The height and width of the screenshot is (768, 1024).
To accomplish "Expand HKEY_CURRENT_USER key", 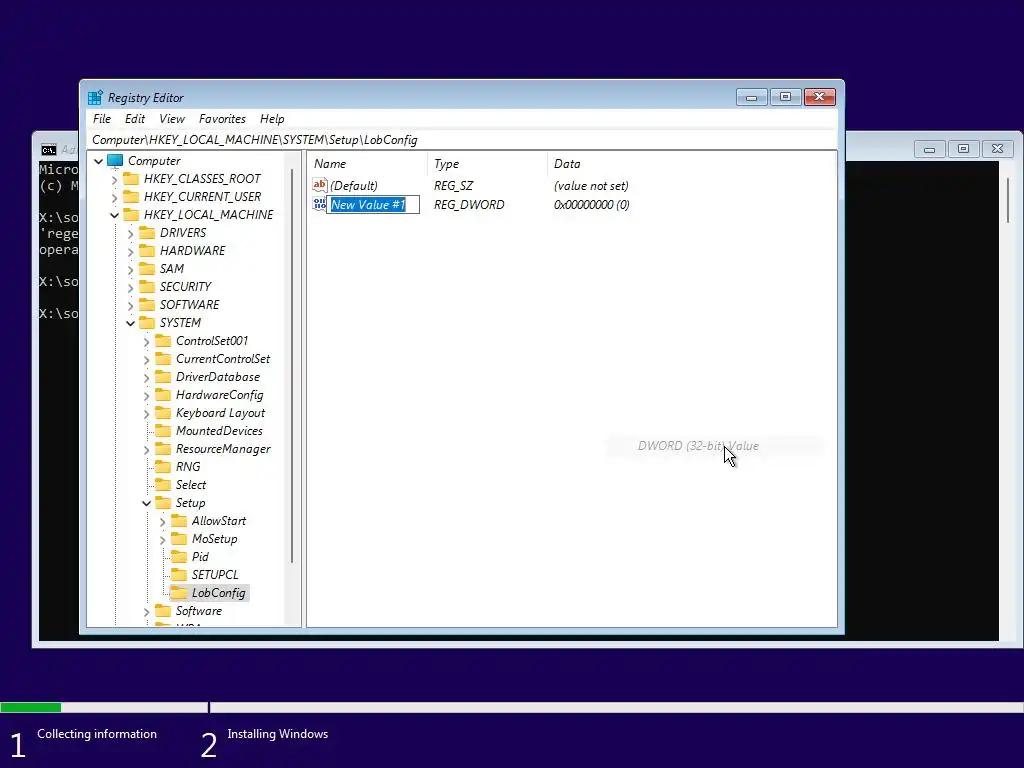I will [115, 197].
